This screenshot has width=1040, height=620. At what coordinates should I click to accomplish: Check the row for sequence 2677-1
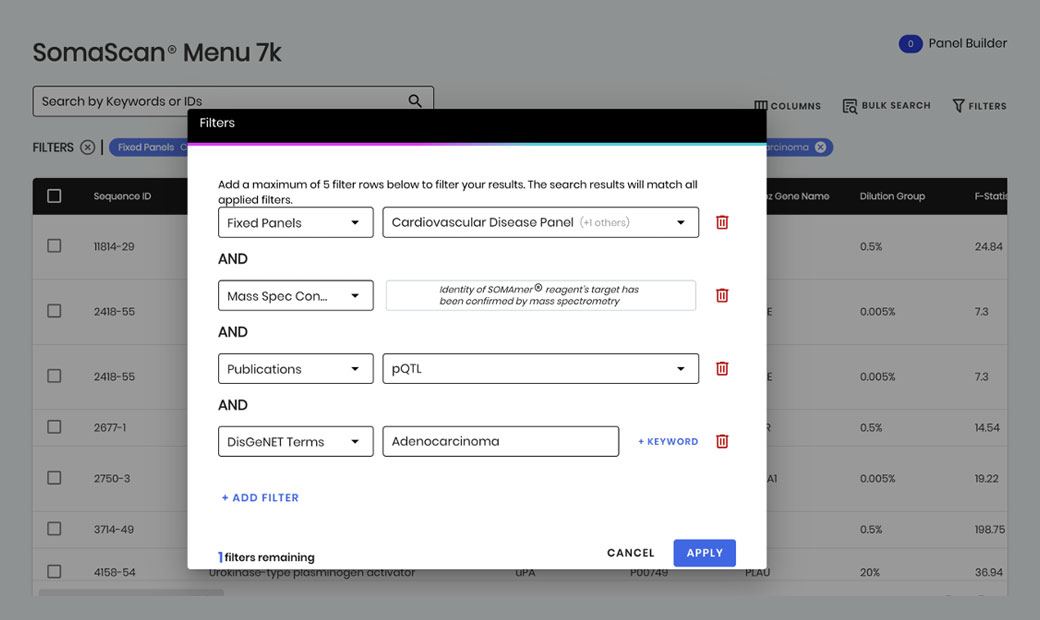tap(54, 427)
